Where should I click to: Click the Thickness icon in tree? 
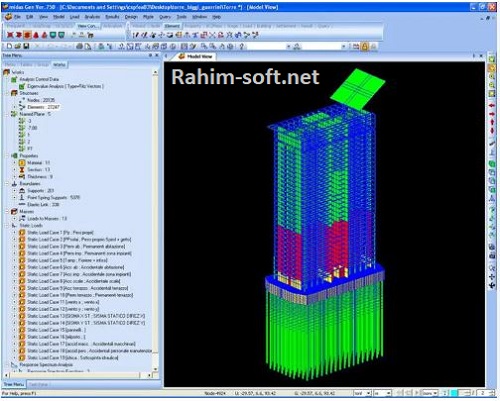click(x=22, y=177)
